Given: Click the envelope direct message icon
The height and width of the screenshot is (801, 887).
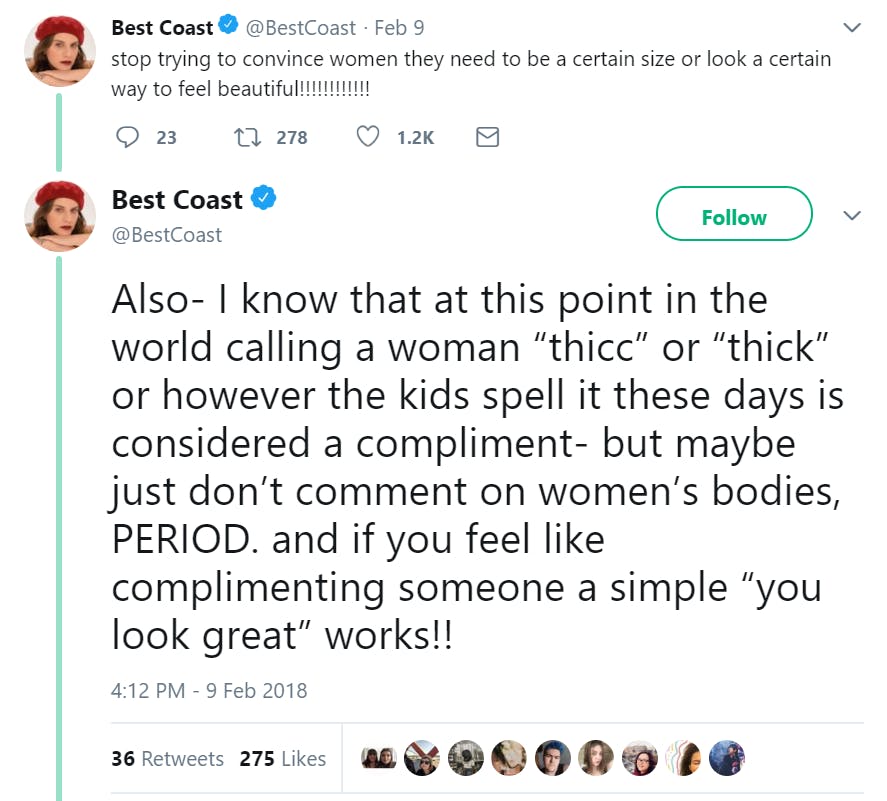Looking at the screenshot, I should [487, 137].
